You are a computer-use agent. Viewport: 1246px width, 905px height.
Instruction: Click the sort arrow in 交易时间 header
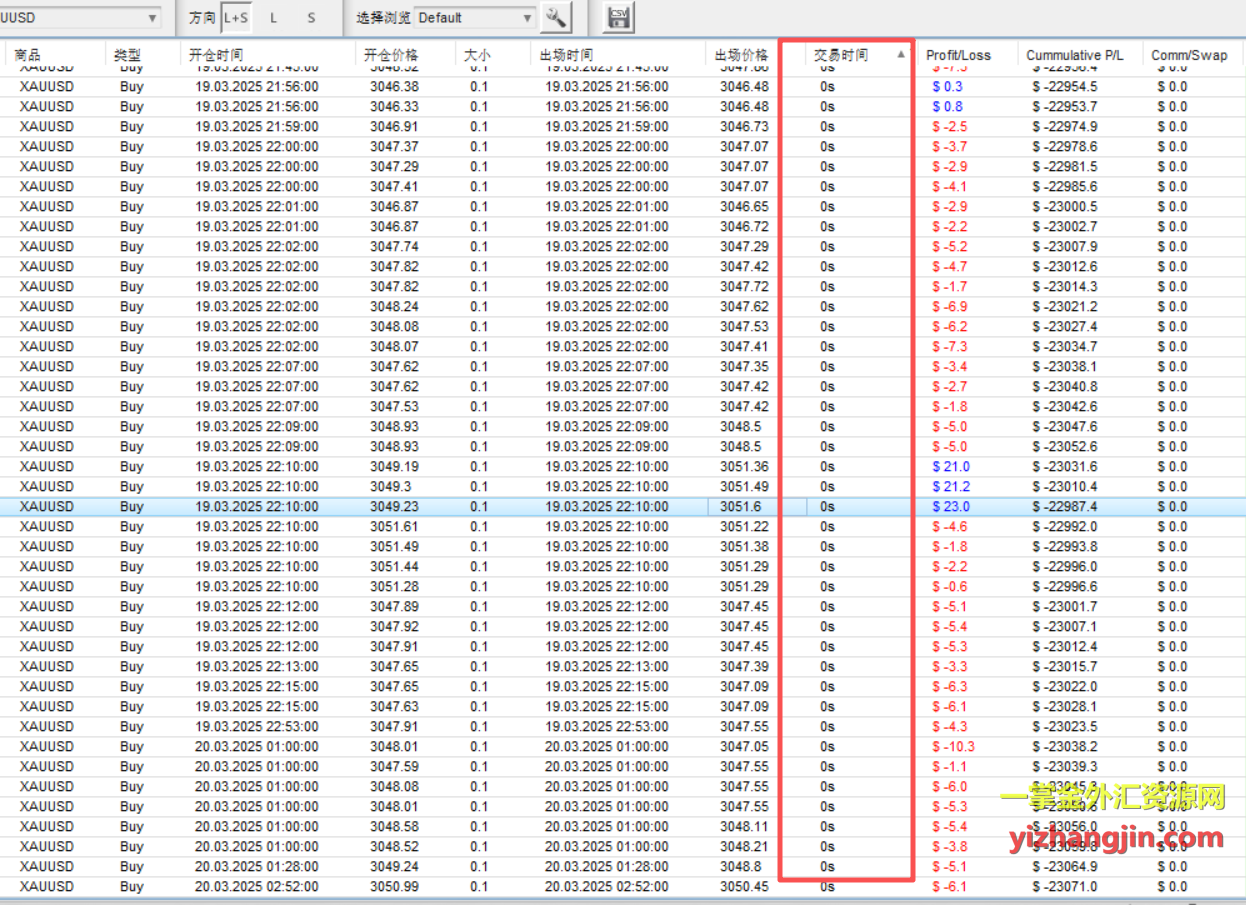(x=901, y=55)
